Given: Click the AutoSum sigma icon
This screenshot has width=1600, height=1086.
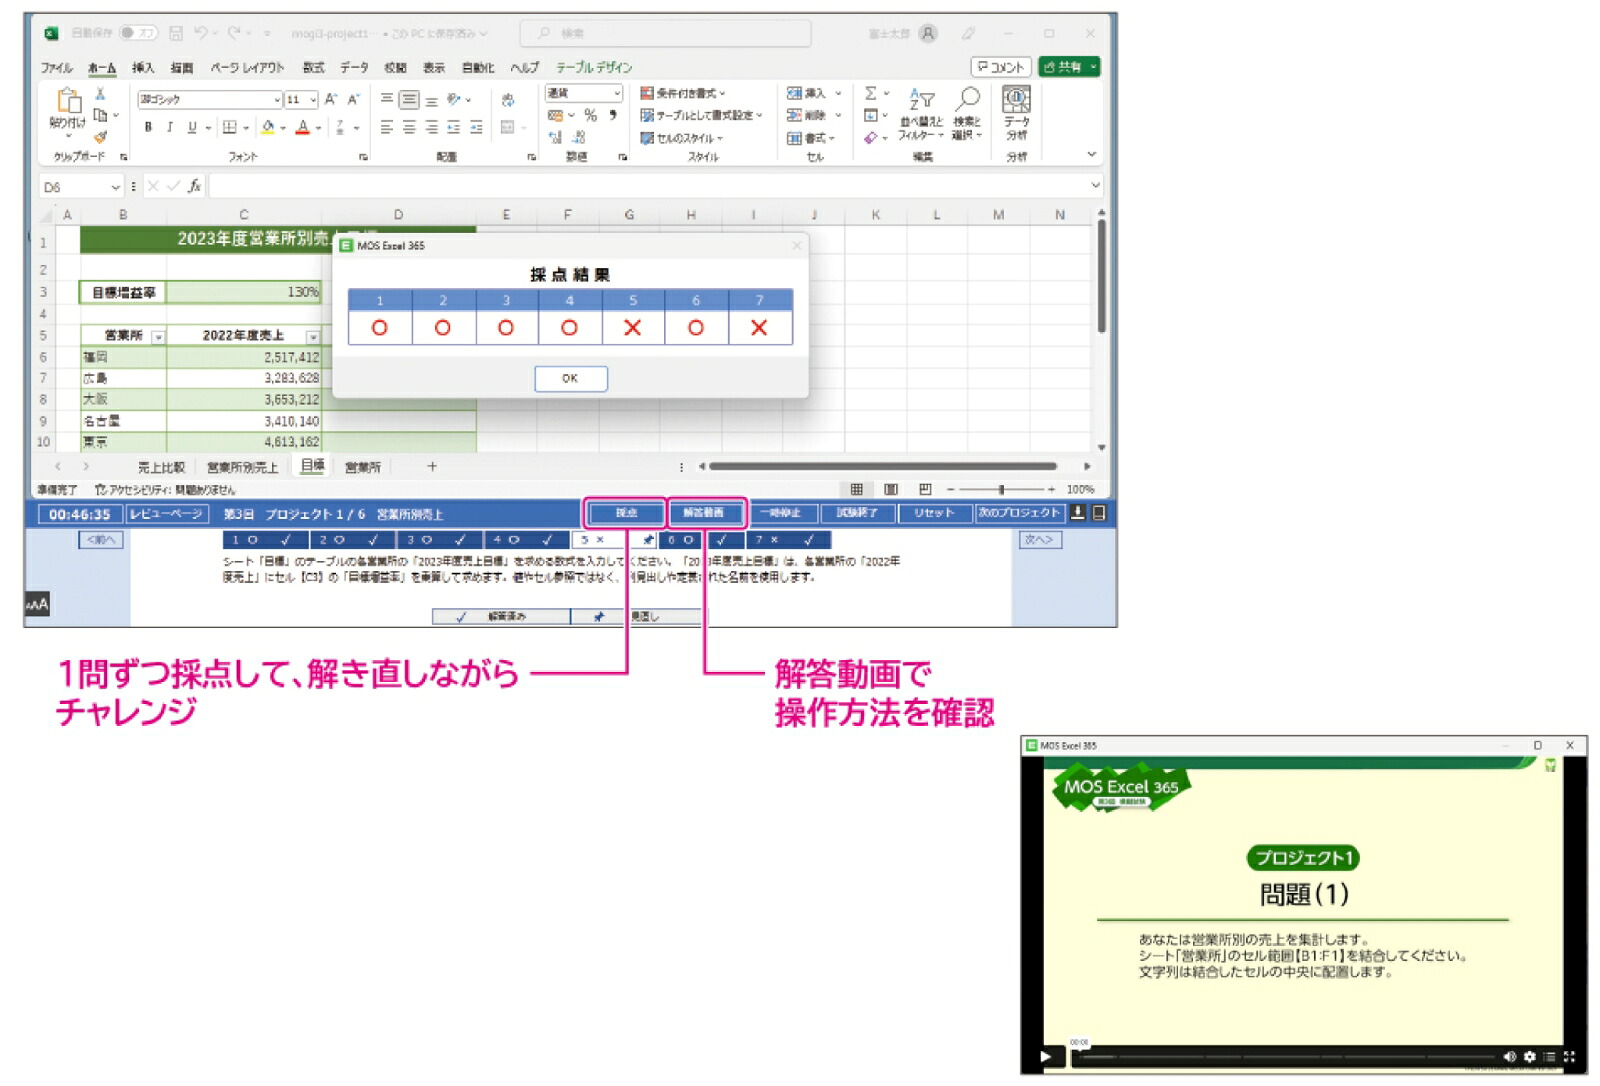Looking at the screenshot, I should [871, 93].
